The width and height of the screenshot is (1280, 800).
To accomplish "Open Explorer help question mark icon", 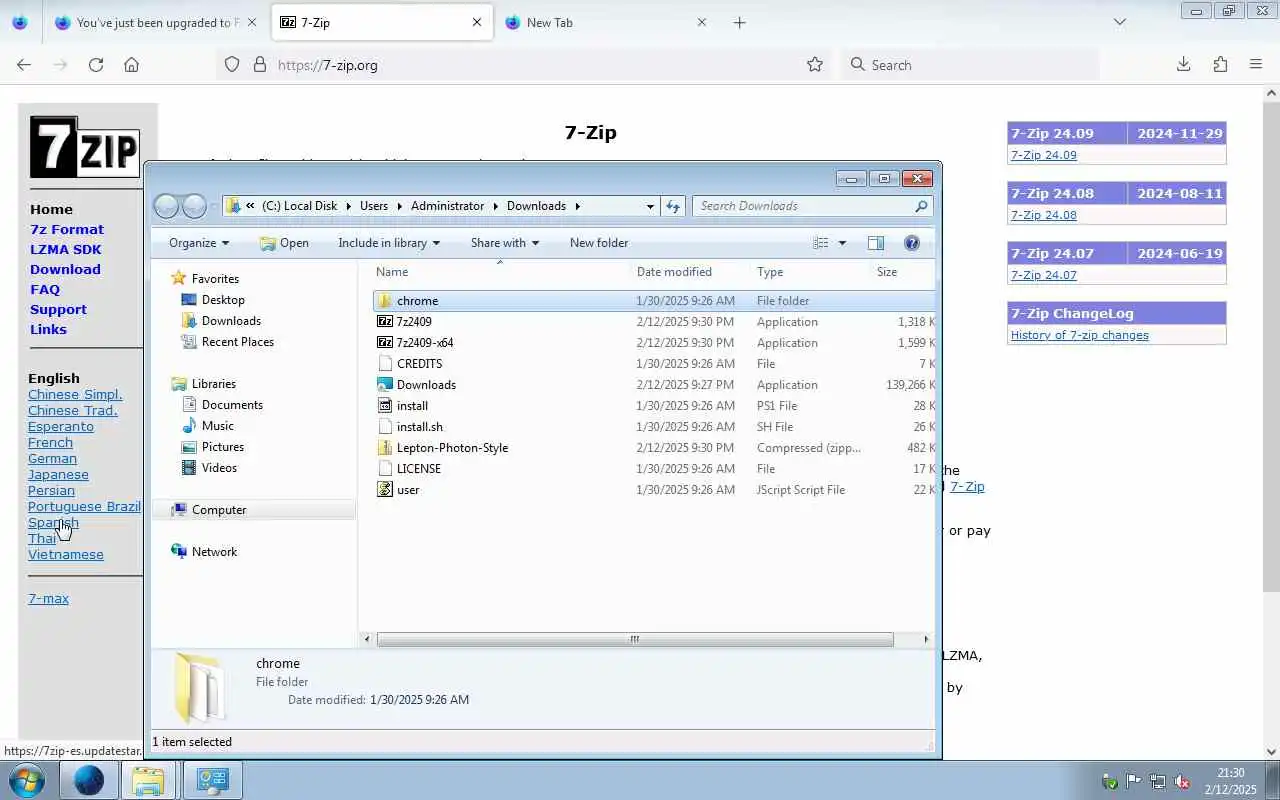I will point(912,243).
